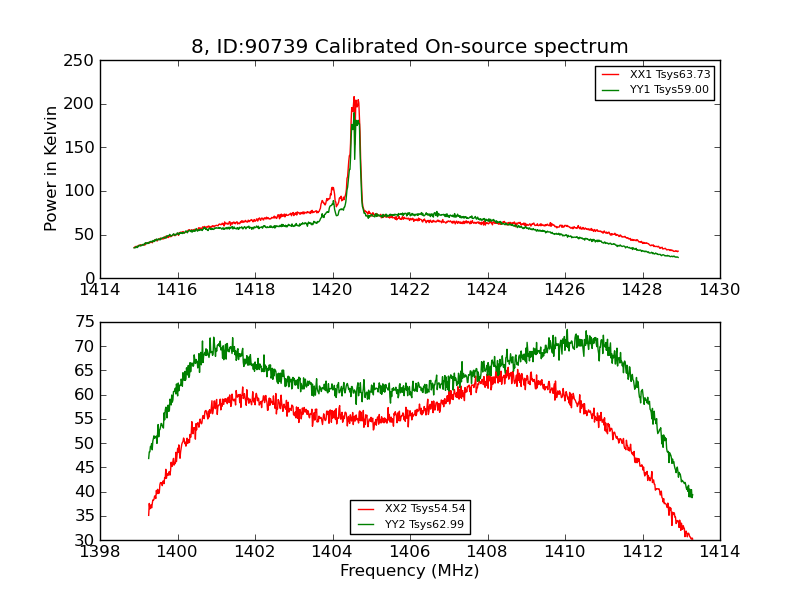Click the red line swatch beside XX2
The width and height of the screenshot is (800, 600).
click(366, 509)
